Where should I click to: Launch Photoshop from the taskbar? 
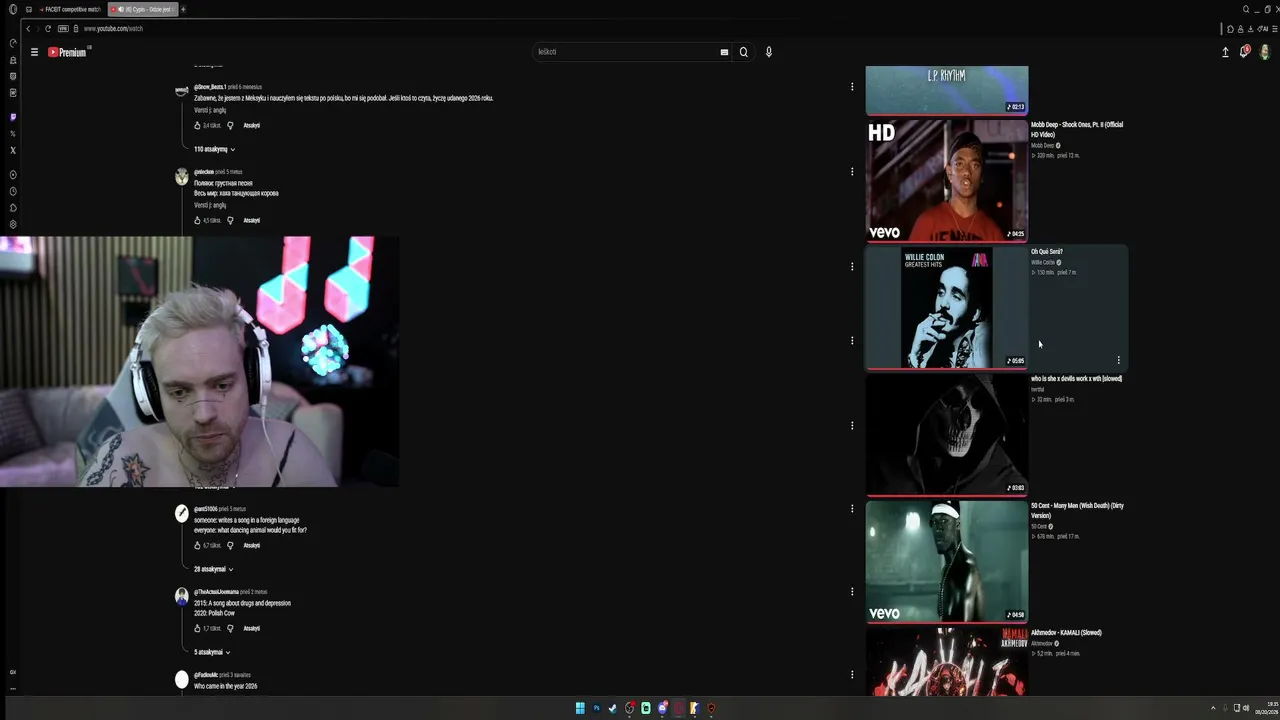tap(597, 708)
